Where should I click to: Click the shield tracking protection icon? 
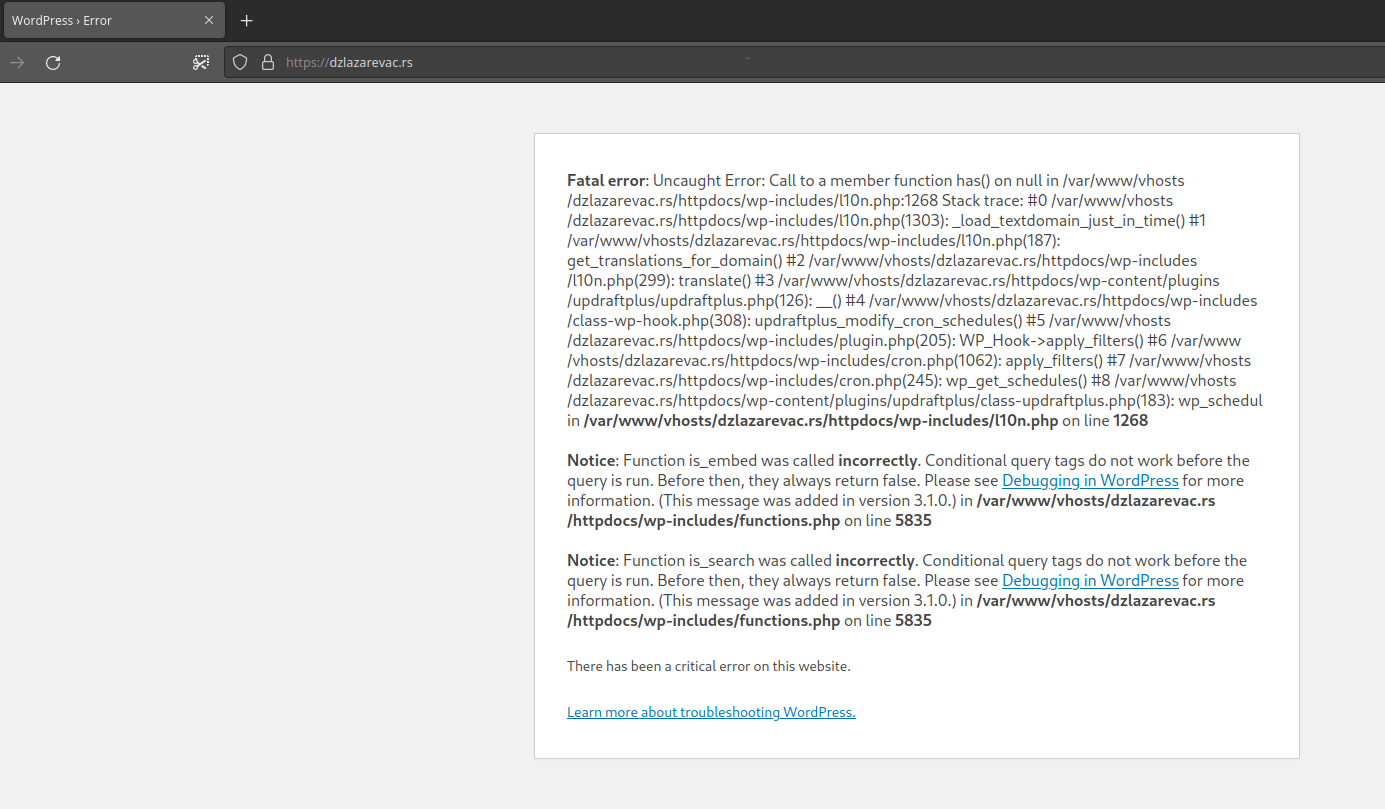[x=240, y=62]
